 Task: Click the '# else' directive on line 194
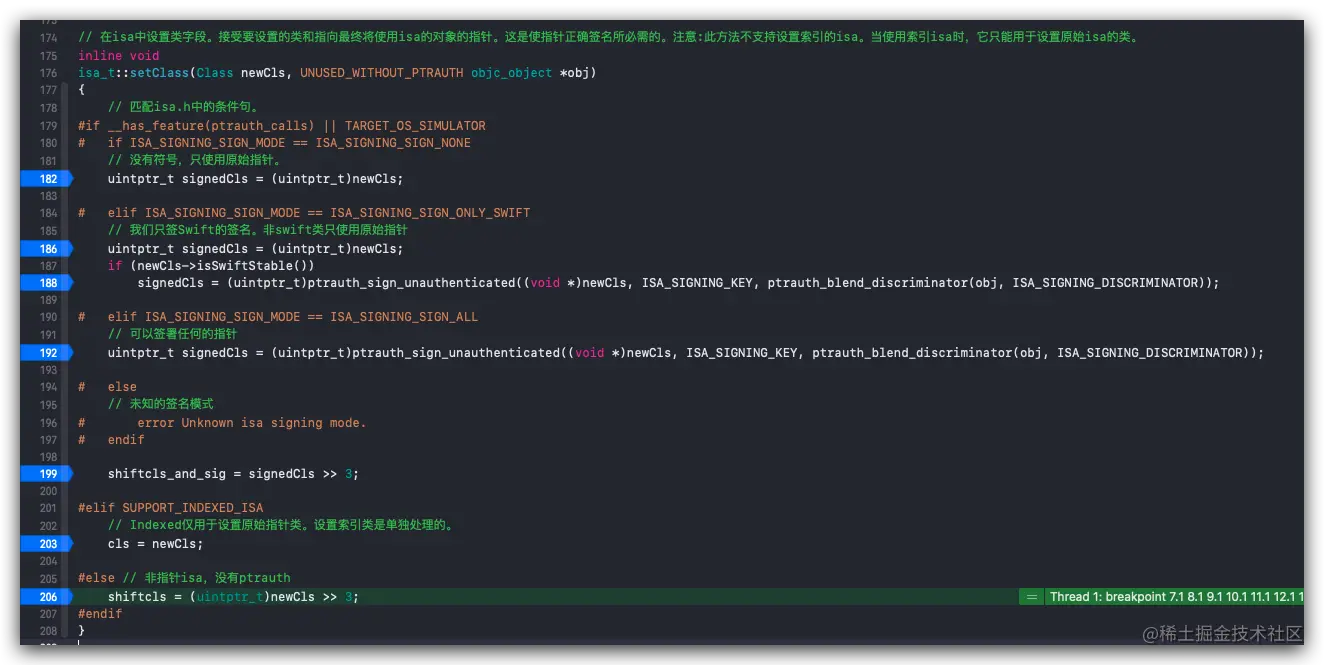[x=107, y=387]
